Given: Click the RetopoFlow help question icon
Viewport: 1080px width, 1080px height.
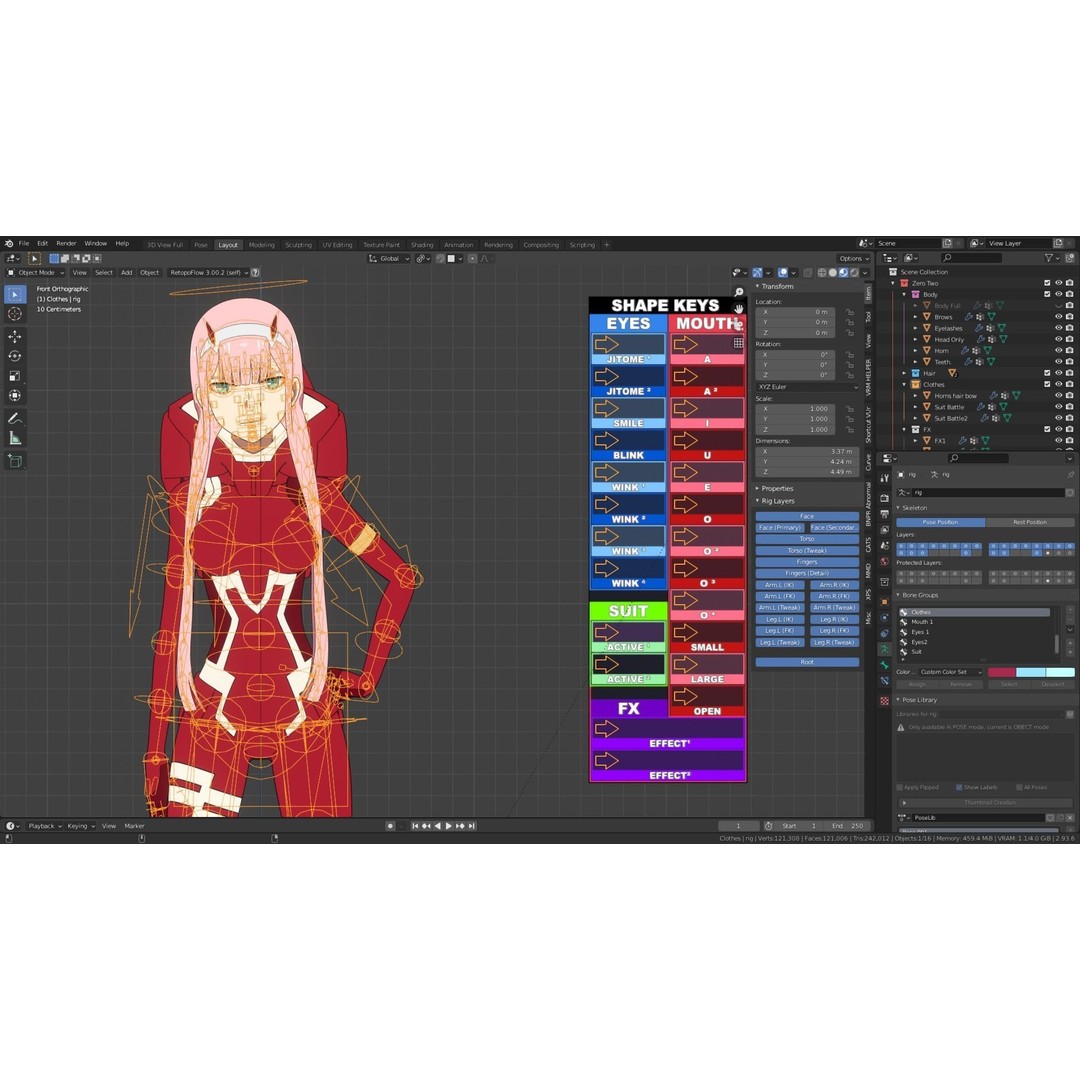Looking at the screenshot, I should click(255, 273).
